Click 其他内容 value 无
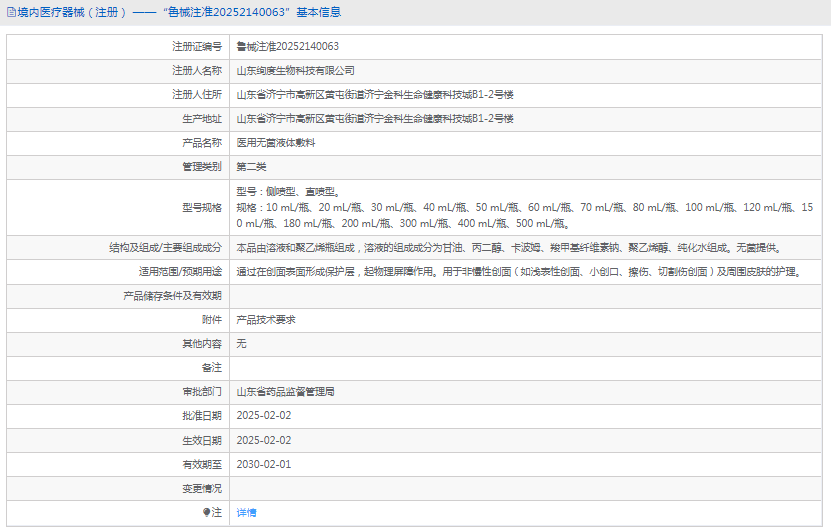 point(241,344)
